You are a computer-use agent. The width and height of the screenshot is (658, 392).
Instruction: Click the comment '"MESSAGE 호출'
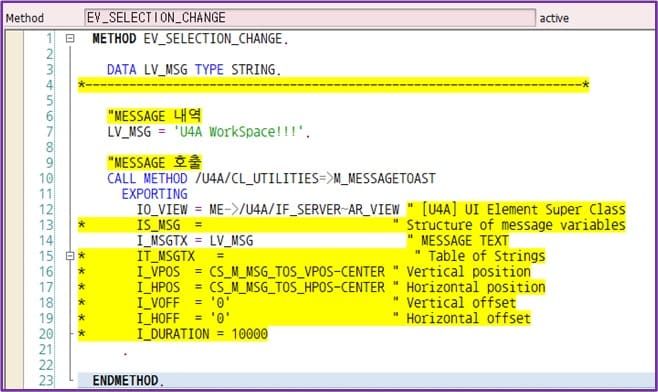154,162
